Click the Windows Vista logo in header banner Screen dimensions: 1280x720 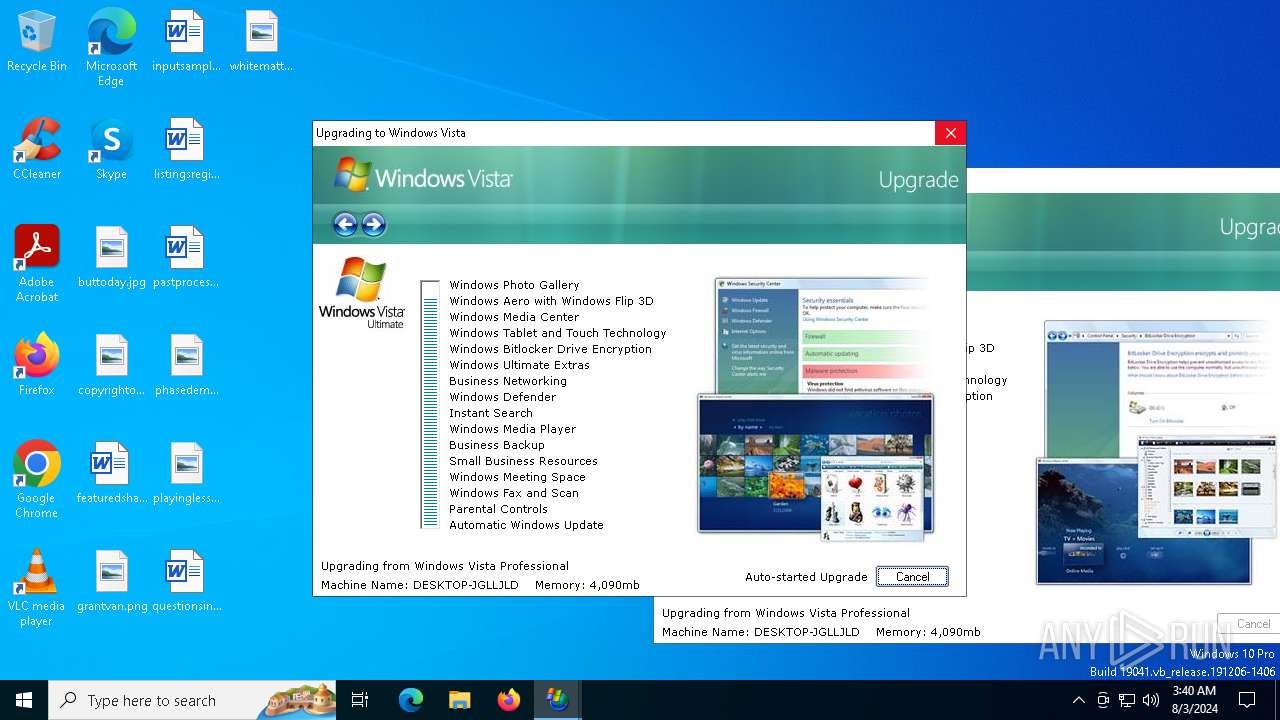tap(423, 176)
